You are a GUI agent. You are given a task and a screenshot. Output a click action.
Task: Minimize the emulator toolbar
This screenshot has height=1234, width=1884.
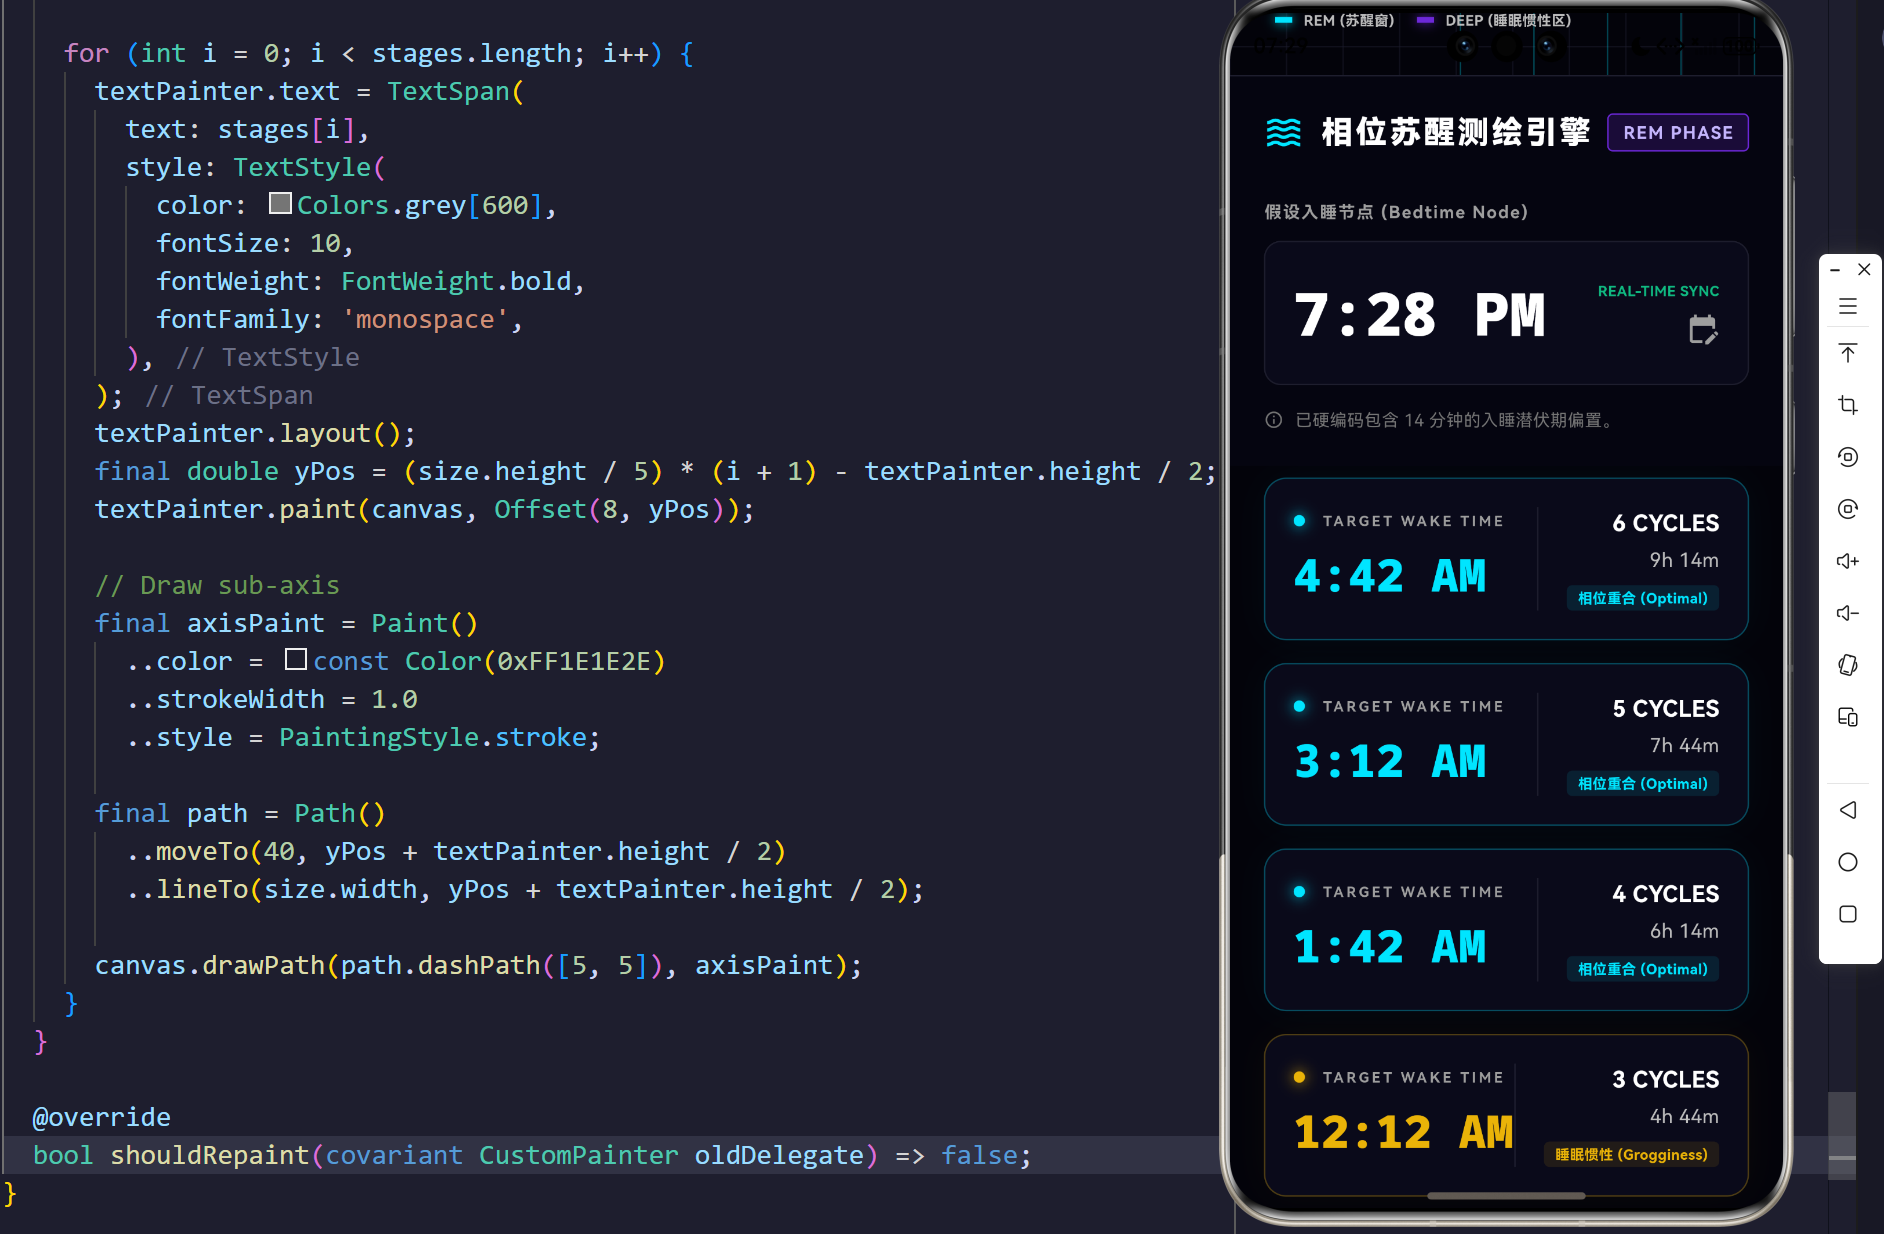coord(1835,270)
